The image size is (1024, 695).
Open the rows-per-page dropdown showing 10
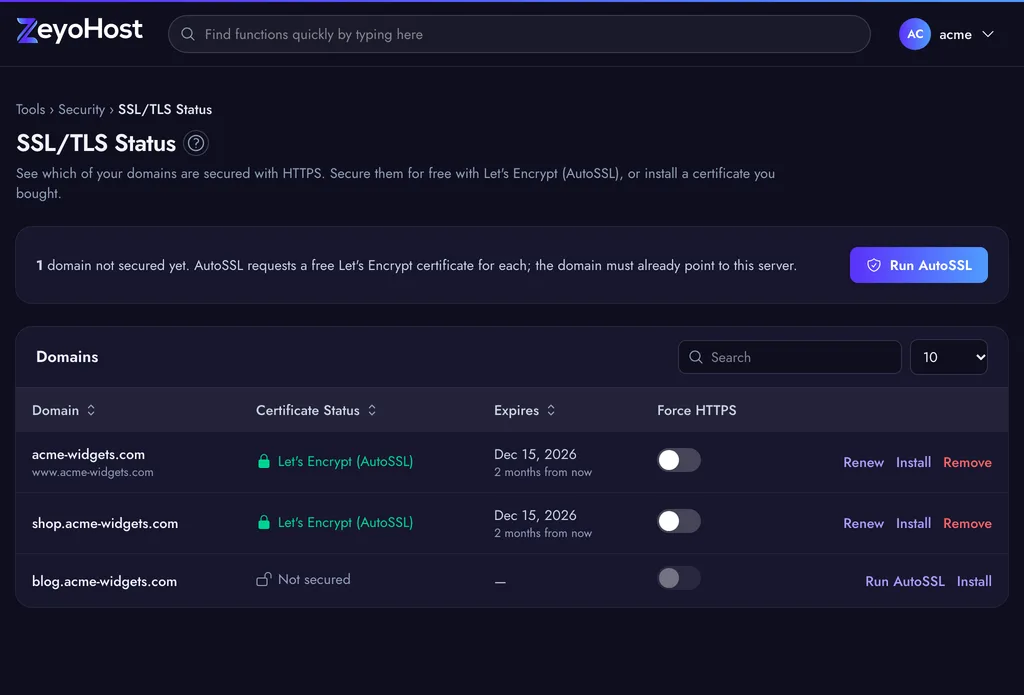[x=948, y=357]
